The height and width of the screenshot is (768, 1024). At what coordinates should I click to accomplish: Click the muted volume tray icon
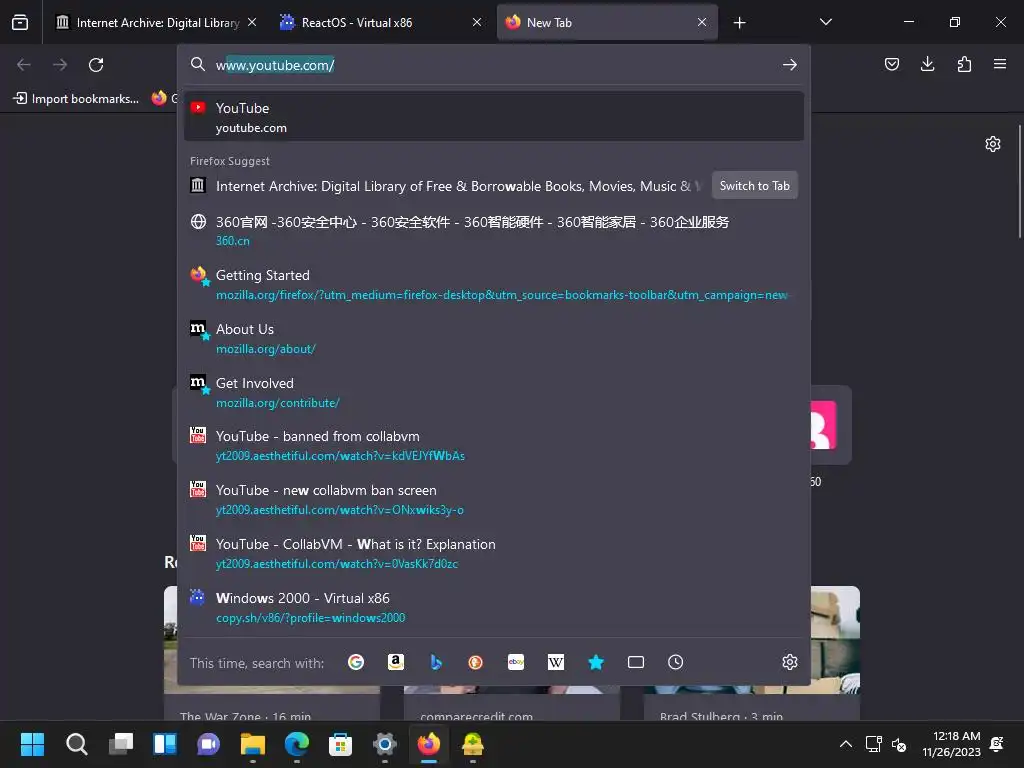[899, 744]
